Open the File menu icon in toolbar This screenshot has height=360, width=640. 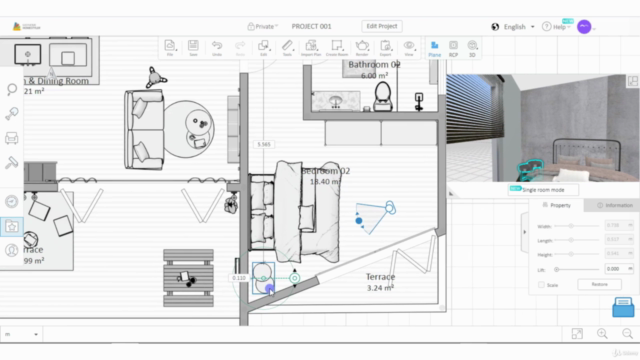[170, 48]
